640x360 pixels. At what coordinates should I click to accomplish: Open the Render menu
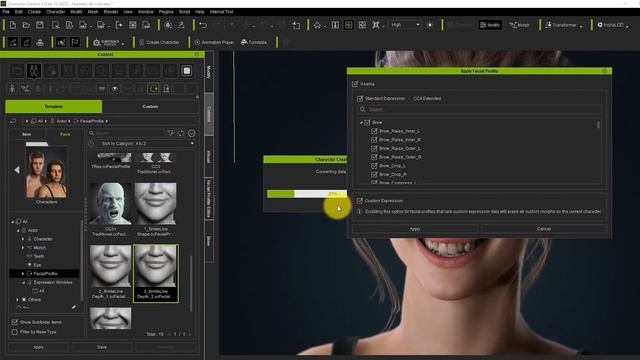point(111,12)
